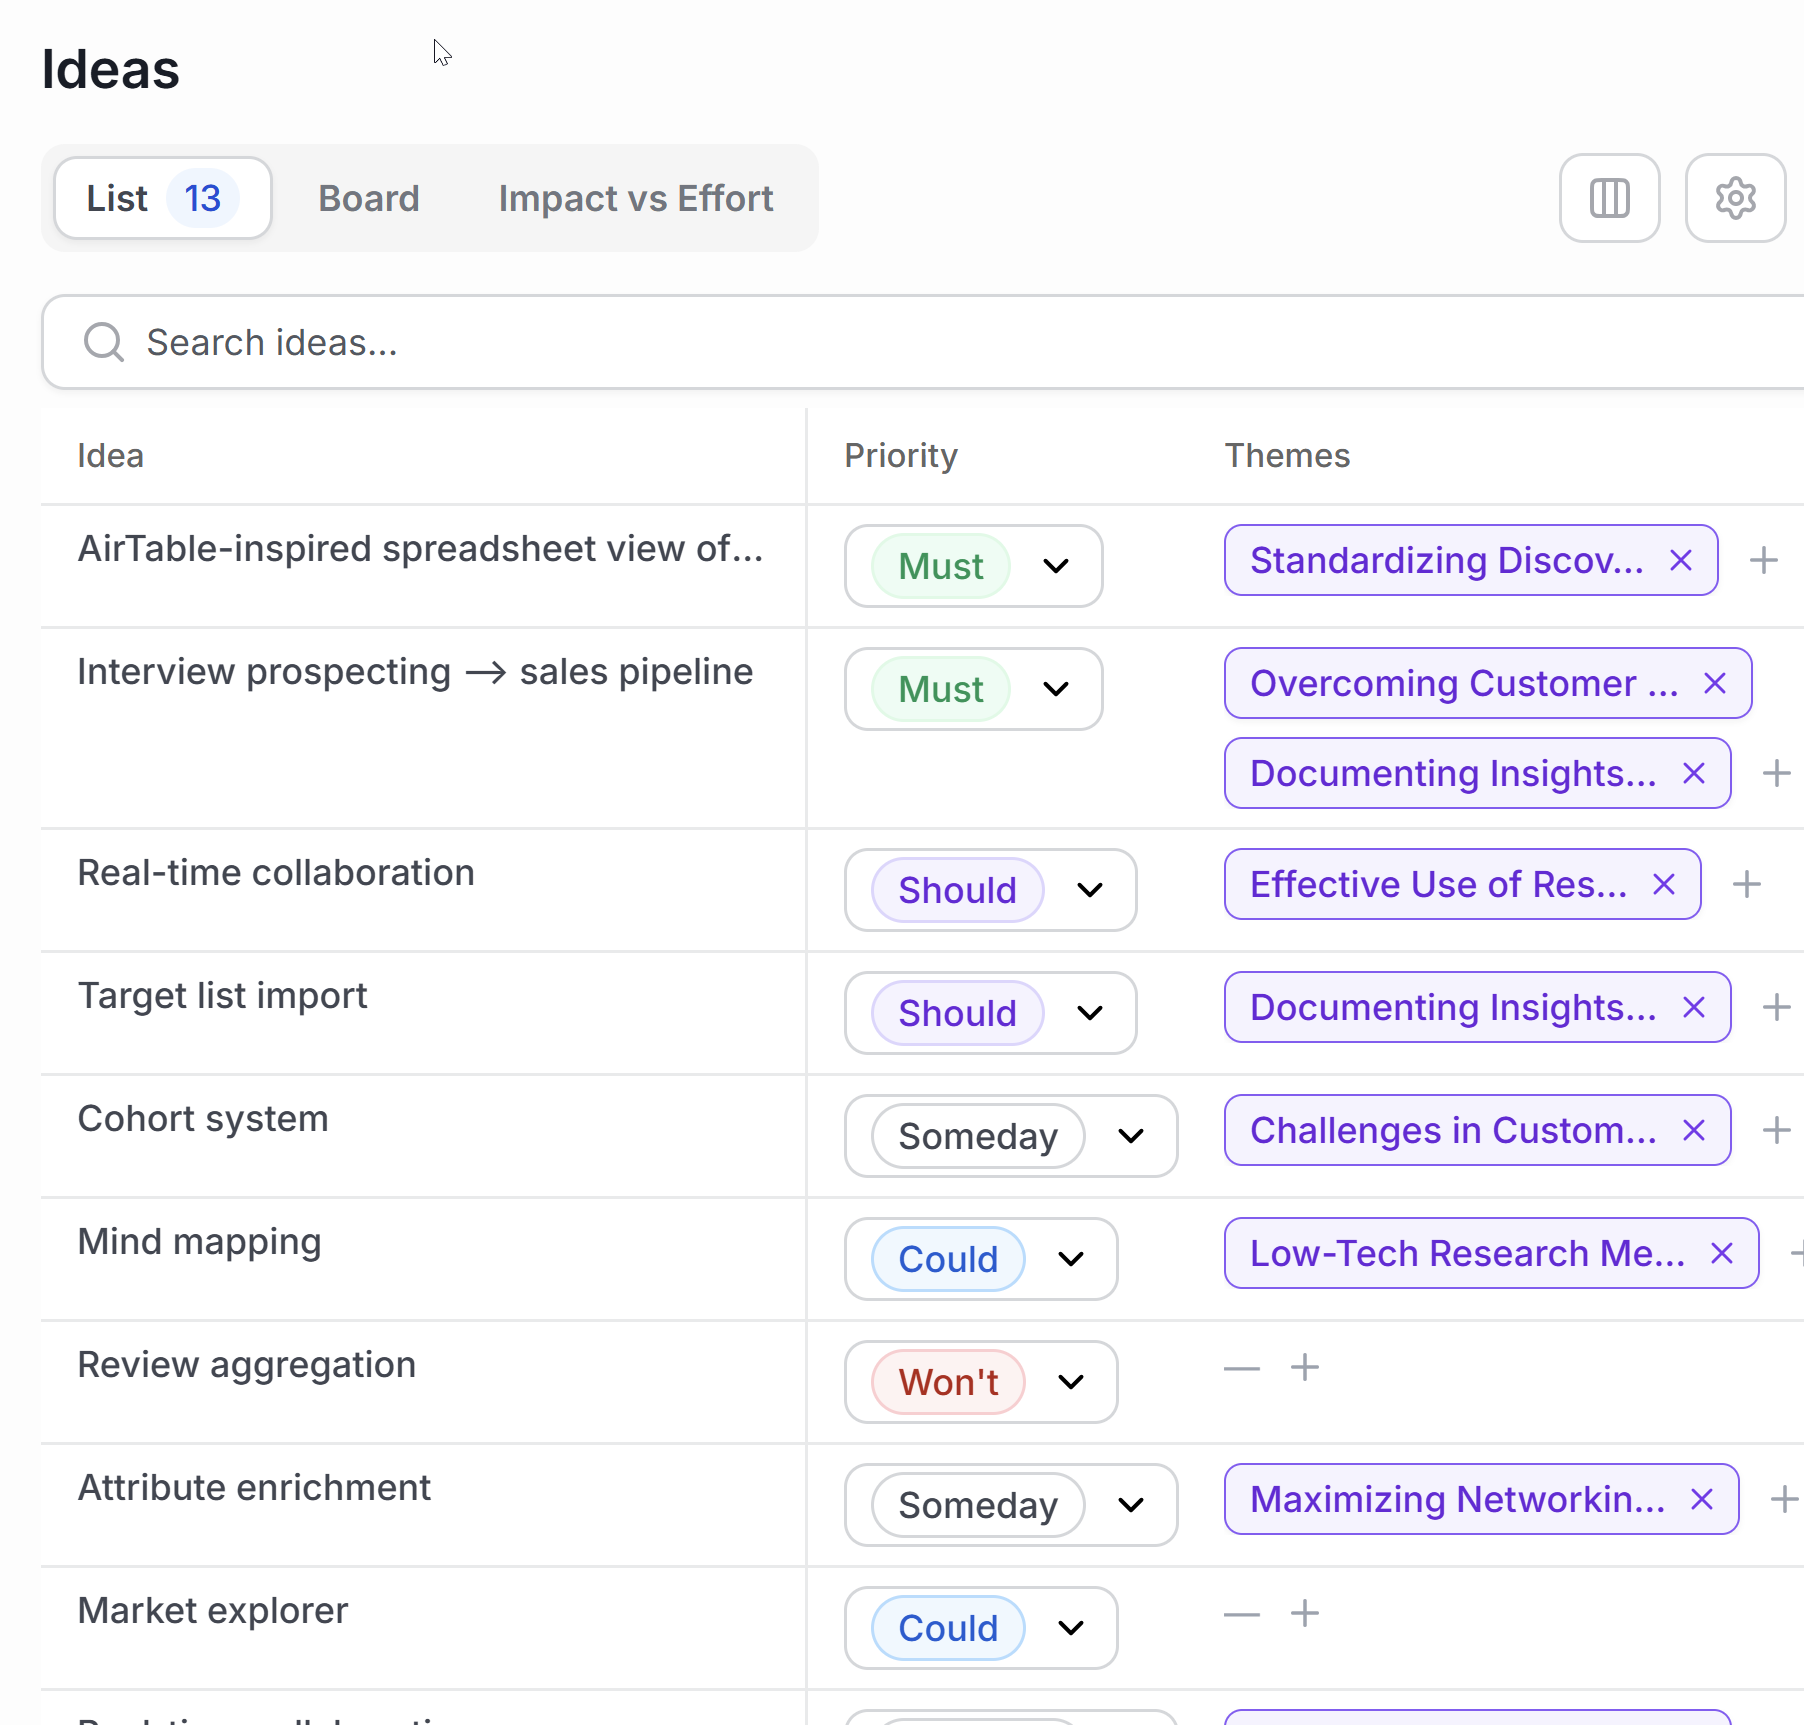Add a theme to Interview prospecting row
Image resolution: width=1804 pixels, height=1725 pixels.
pos(1777,772)
